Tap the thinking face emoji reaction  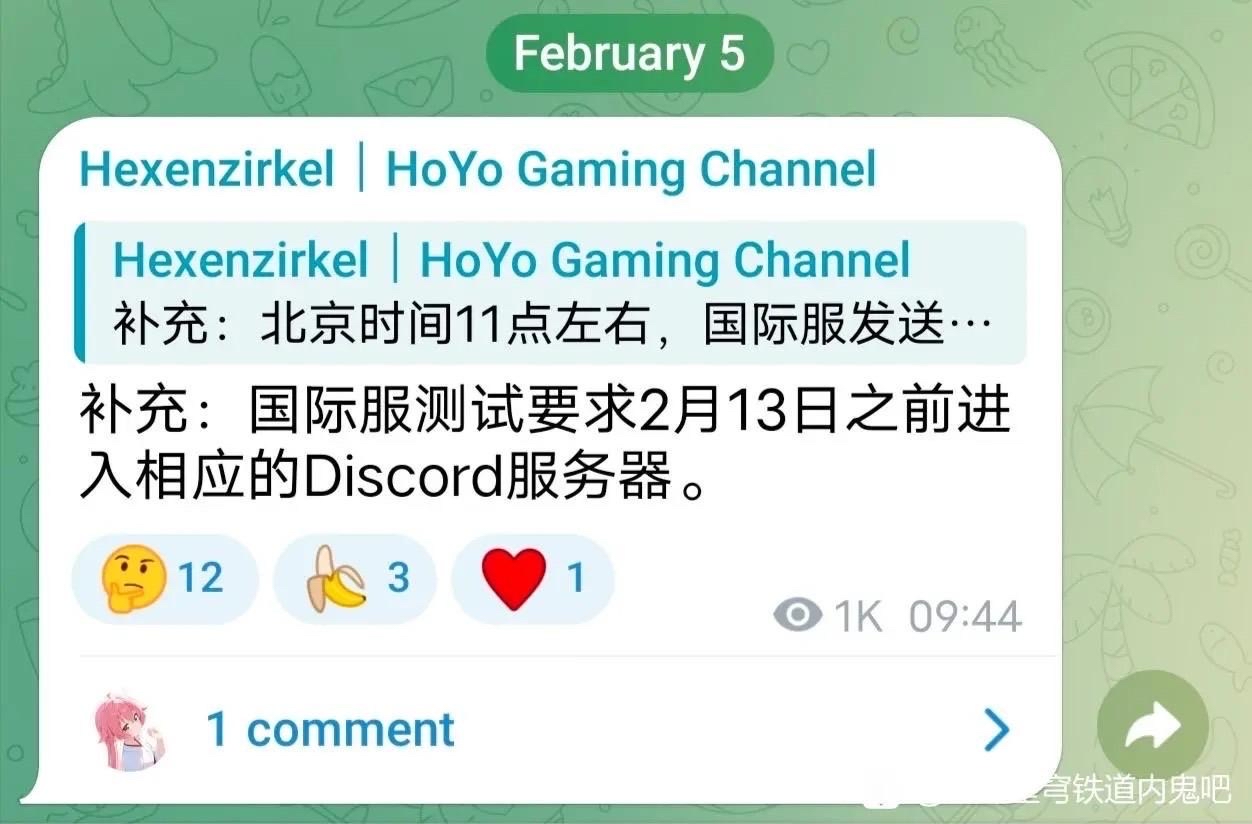click(x=133, y=580)
